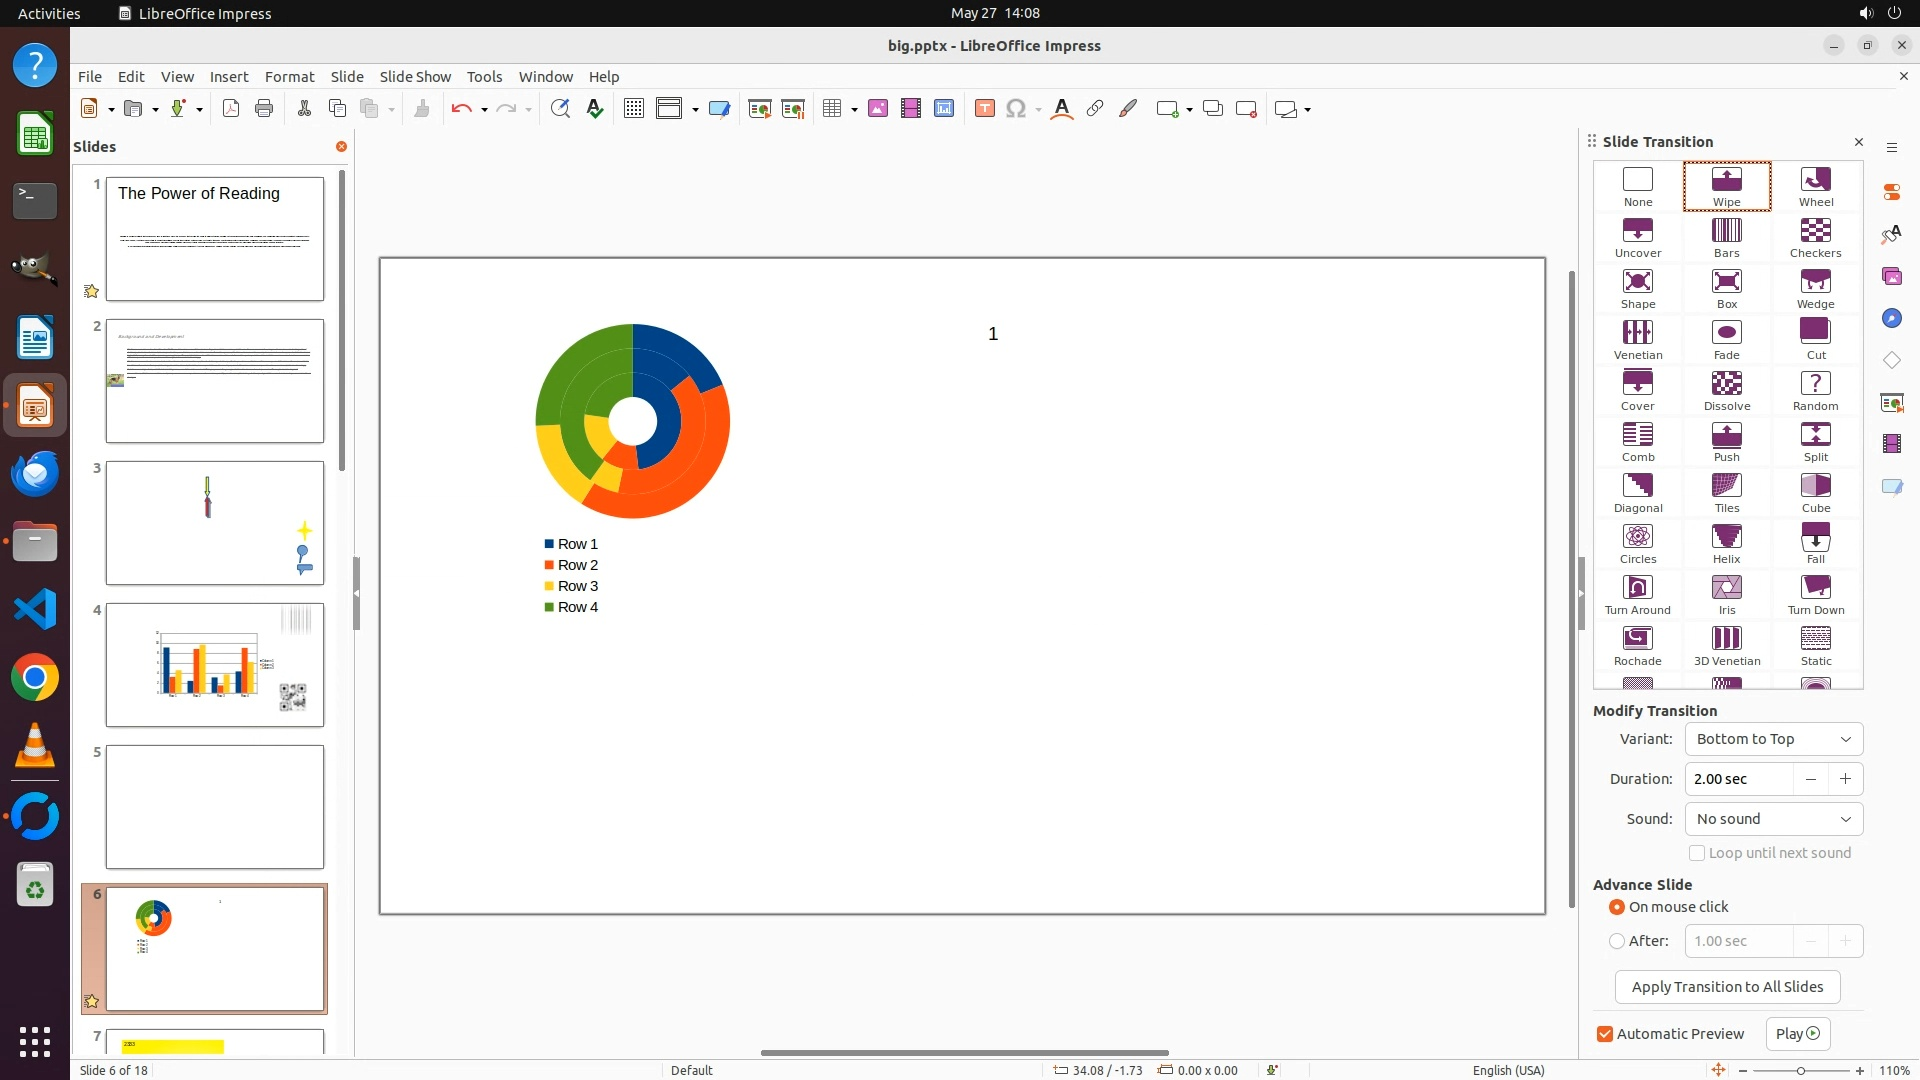Enable the After advance slide radio button
The height and width of the screenshot is (1080, 1920).
coord(1617,941)
